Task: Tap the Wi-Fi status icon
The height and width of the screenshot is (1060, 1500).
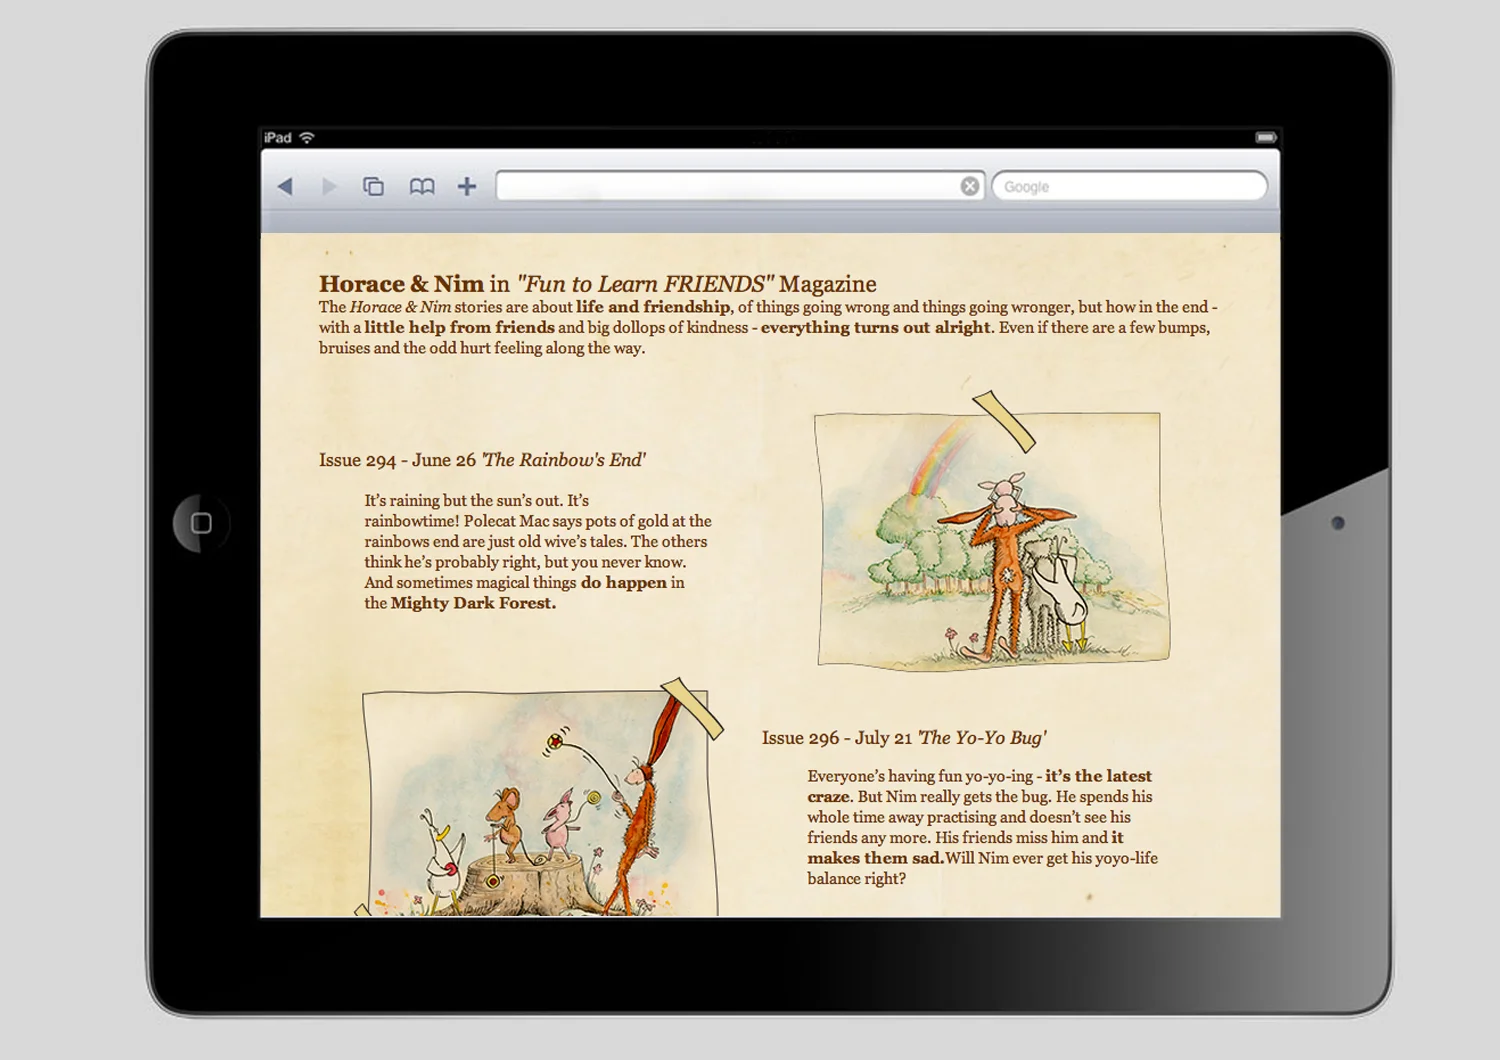Action: [307, 137]
